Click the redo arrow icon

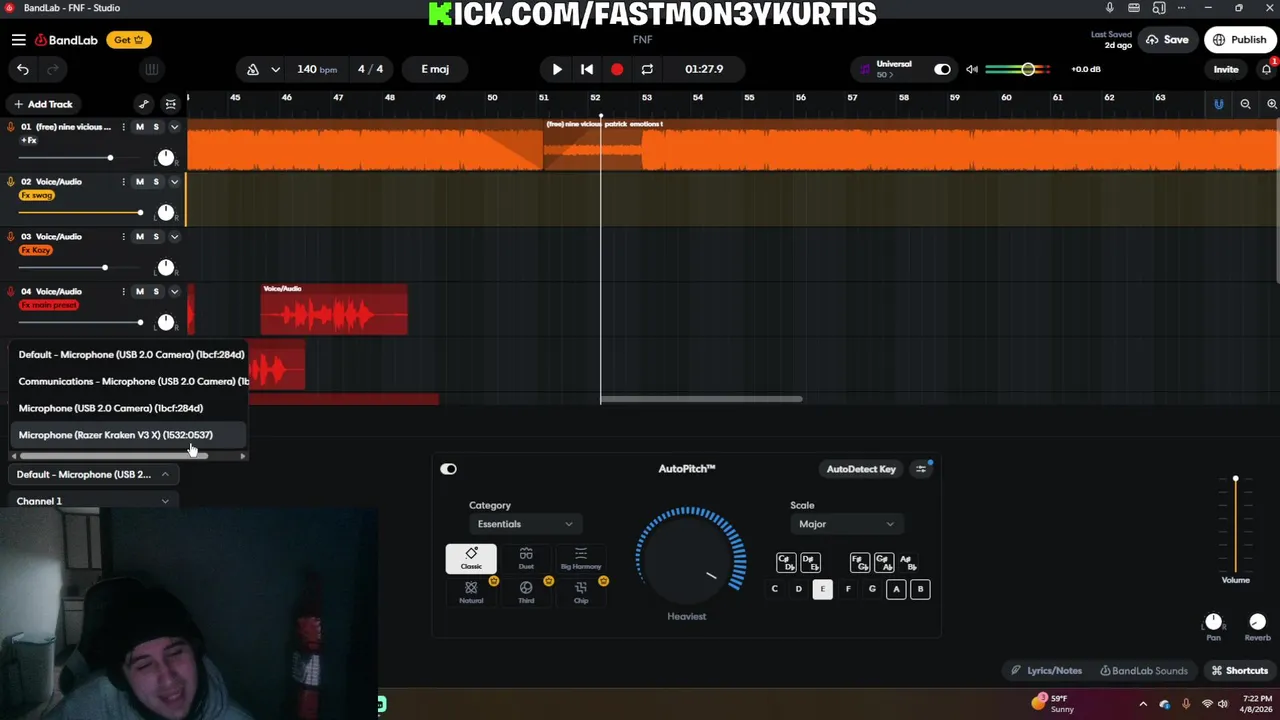[x=53, y=69]
